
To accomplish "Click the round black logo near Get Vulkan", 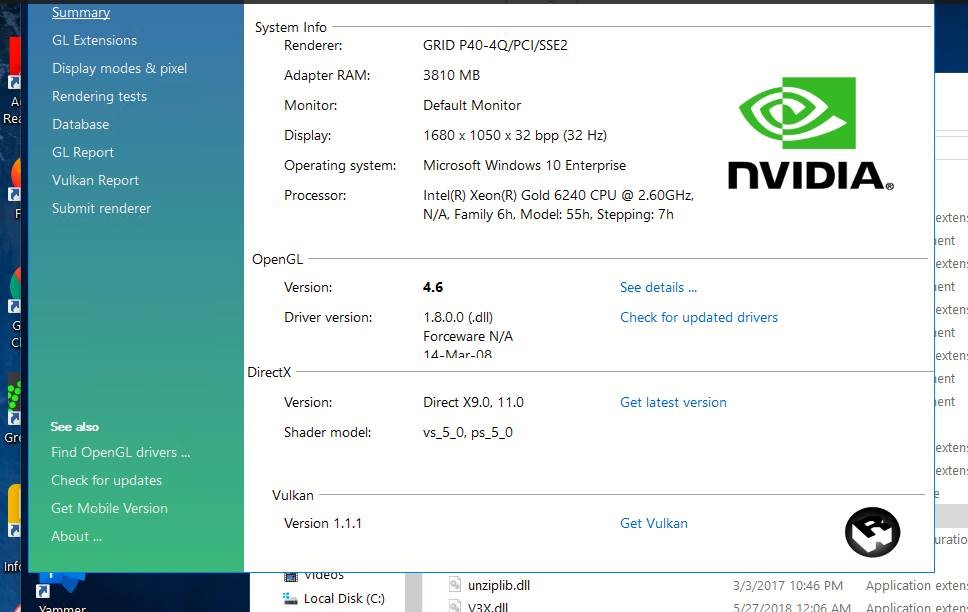I will pyautogui.click(x=872, y=531).
